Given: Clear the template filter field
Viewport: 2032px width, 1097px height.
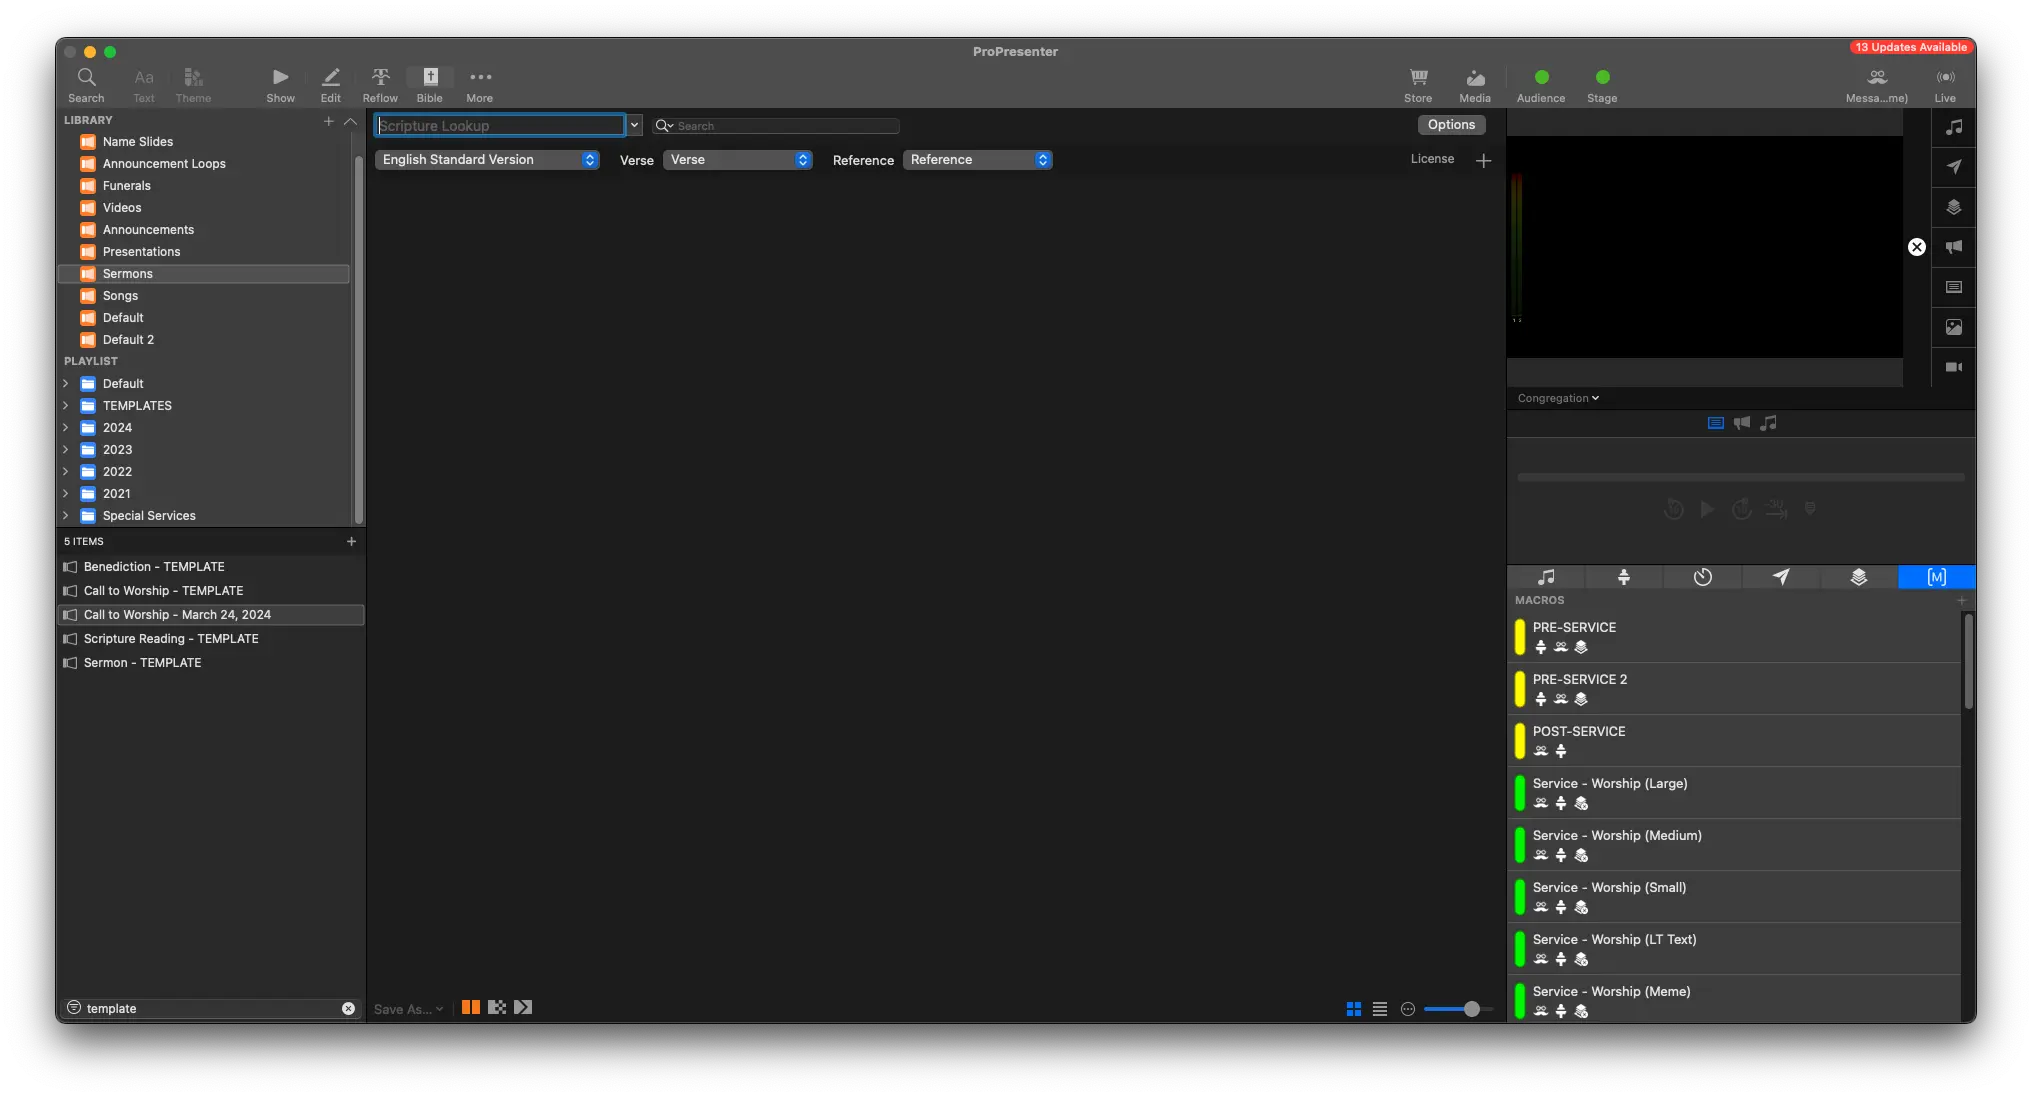Looking at the screenshot, I should 348,1008.
